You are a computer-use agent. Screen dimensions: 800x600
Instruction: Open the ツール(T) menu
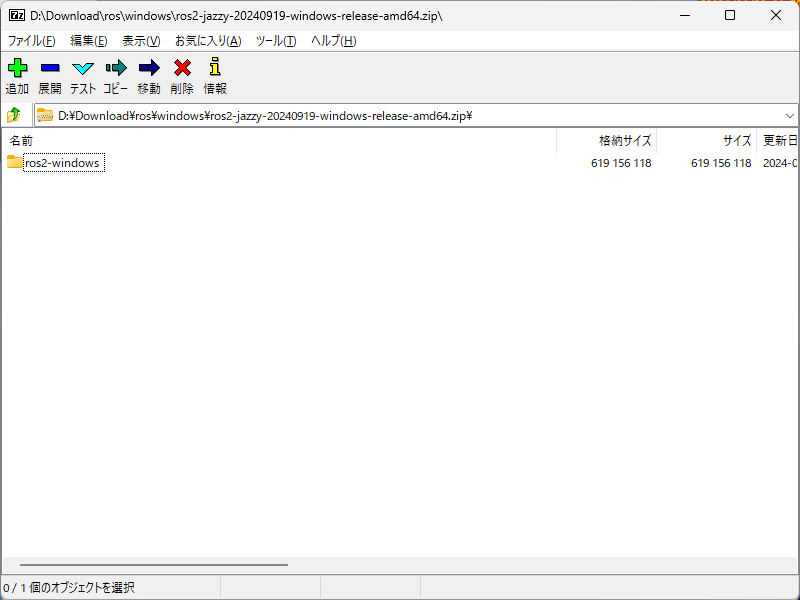[276, 41]
